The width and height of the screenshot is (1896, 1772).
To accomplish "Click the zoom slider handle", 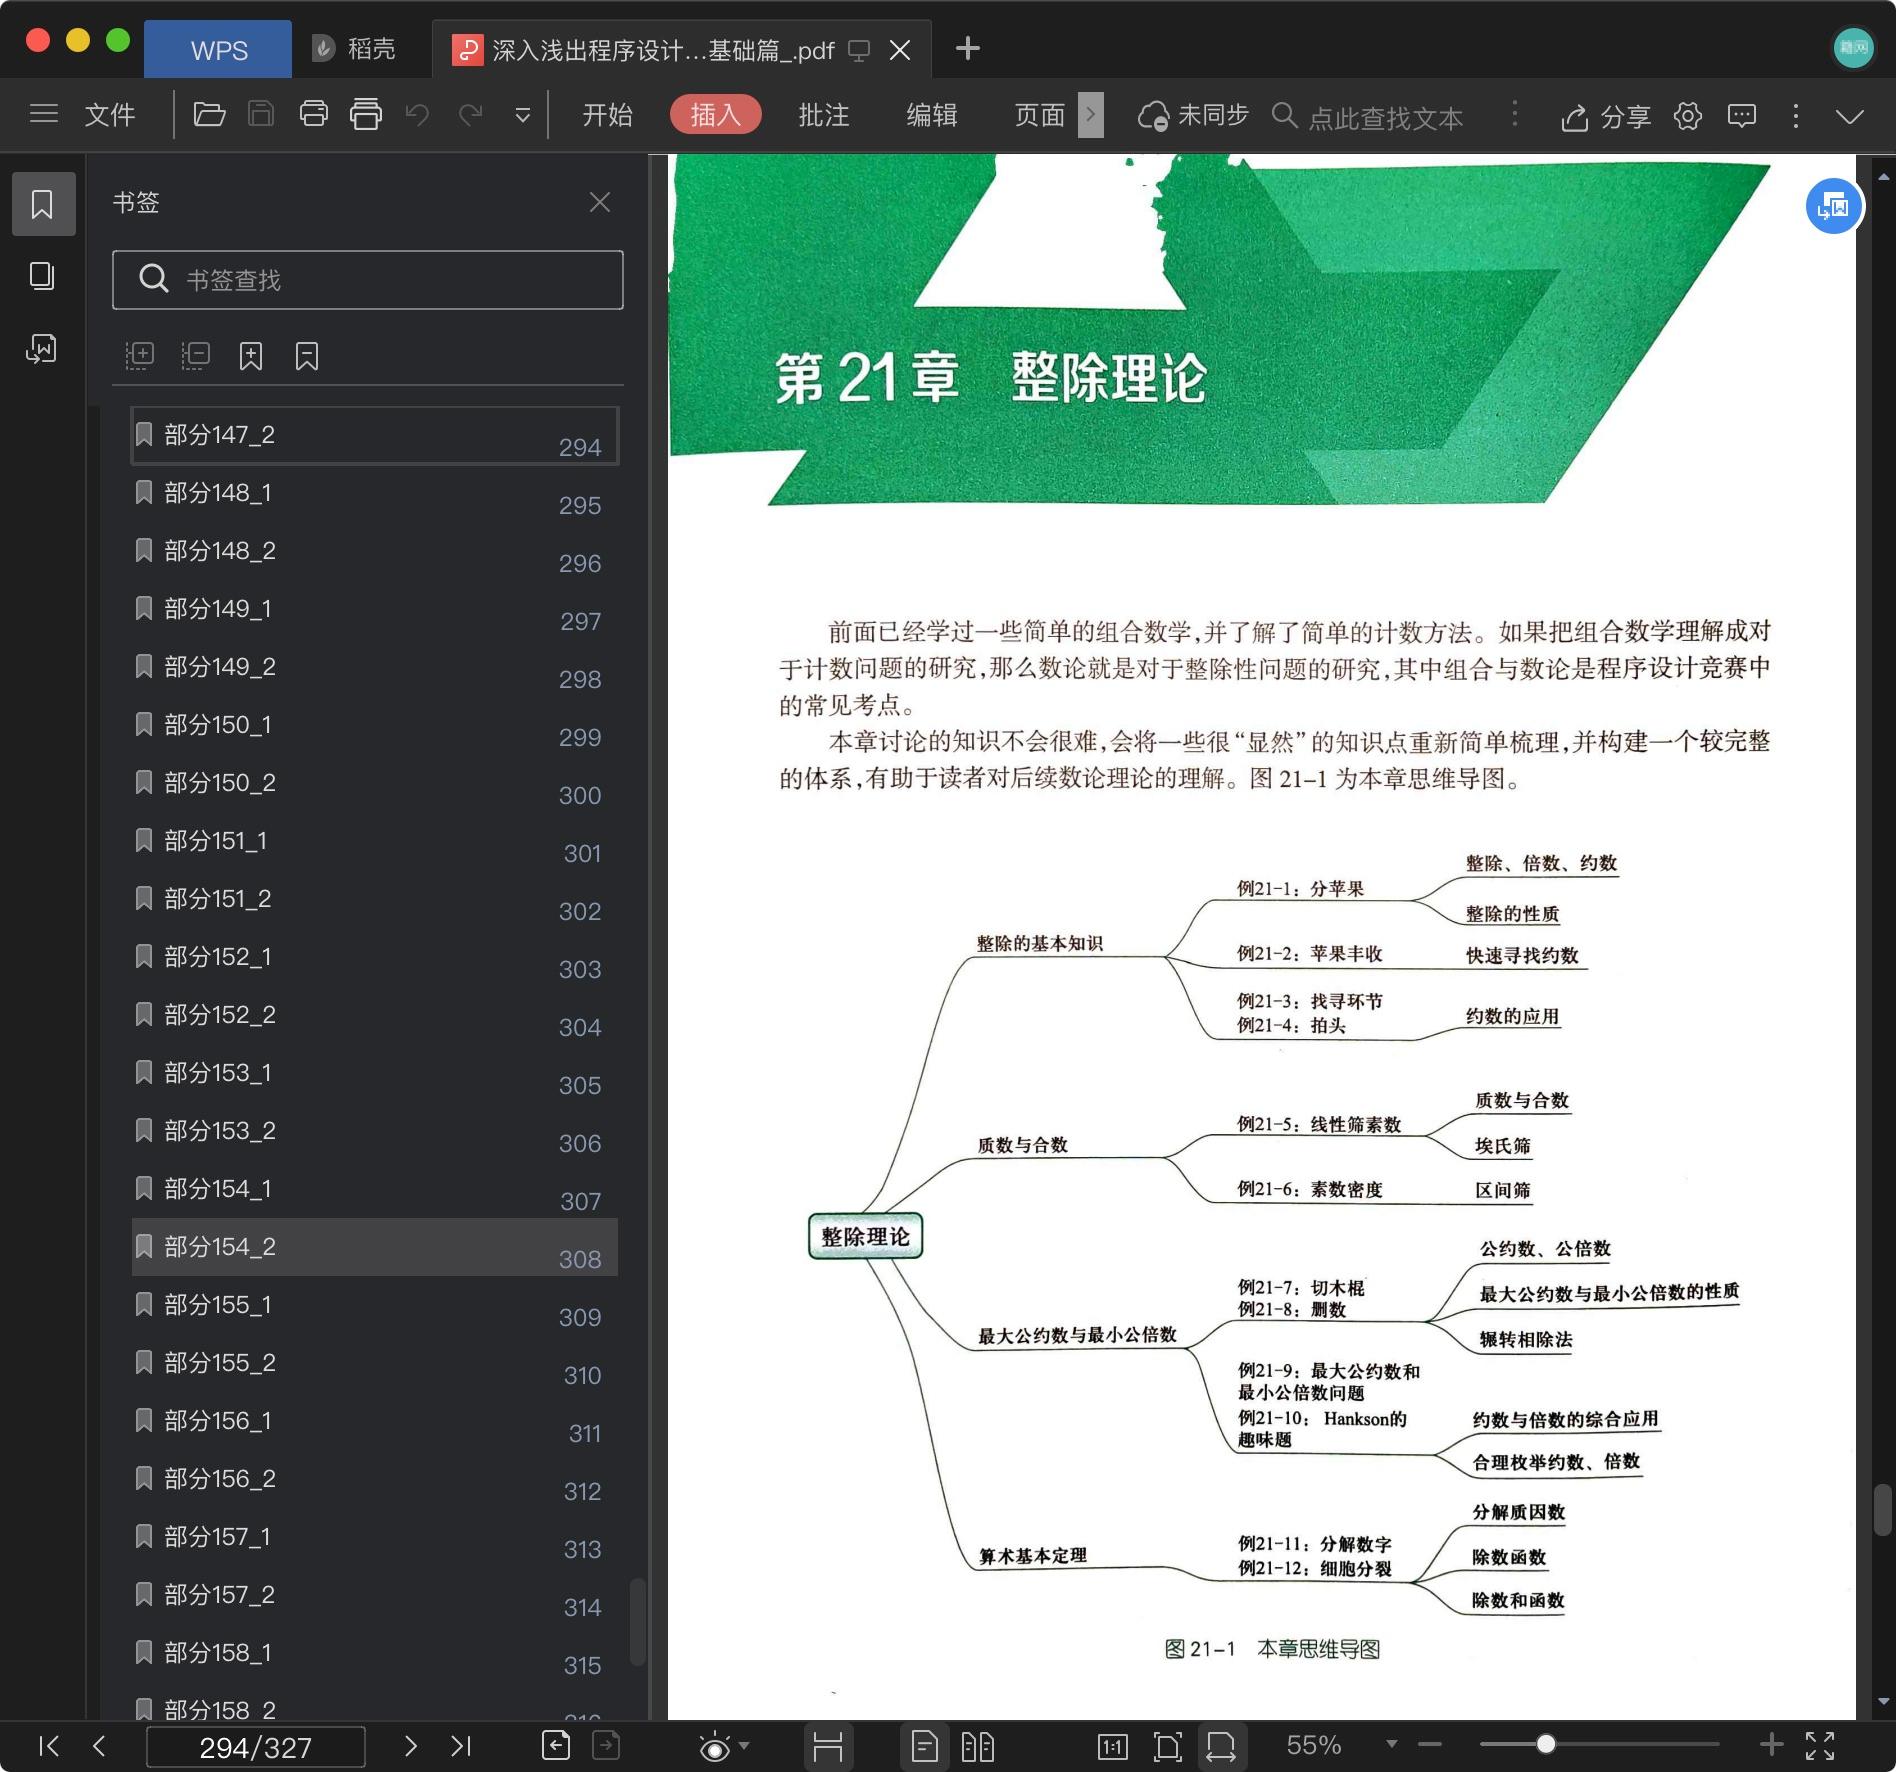I will pyautogui.click(x=1546, y=1744).
